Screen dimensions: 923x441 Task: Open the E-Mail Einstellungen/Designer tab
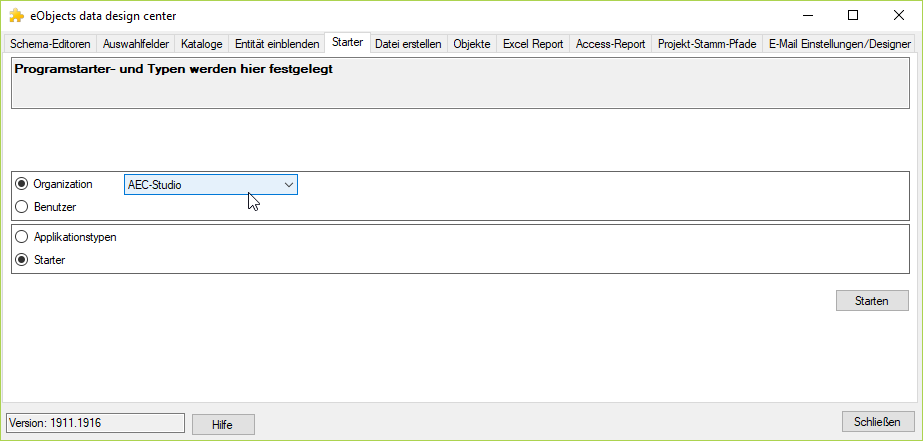click(x=840, y=44)
